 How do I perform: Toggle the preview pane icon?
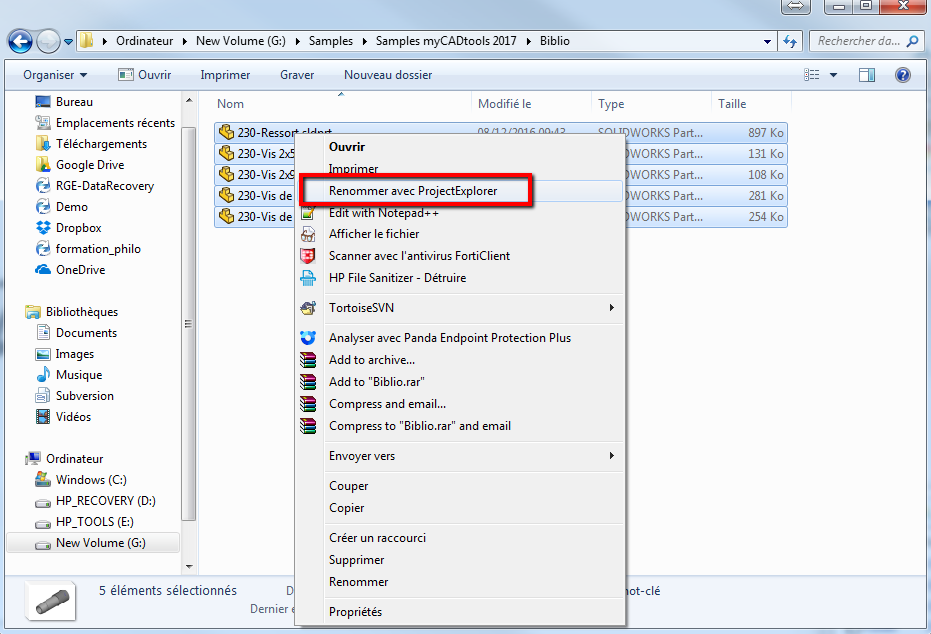(x=867, y=75)
